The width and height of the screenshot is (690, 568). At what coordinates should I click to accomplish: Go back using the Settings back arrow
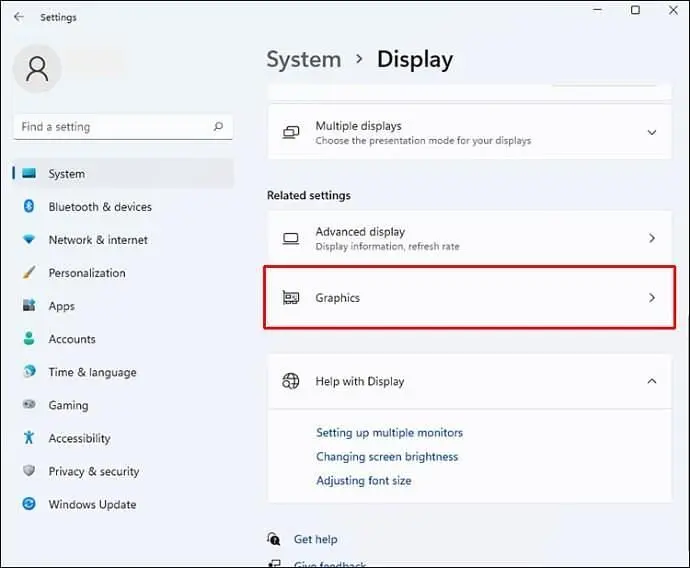19,17
